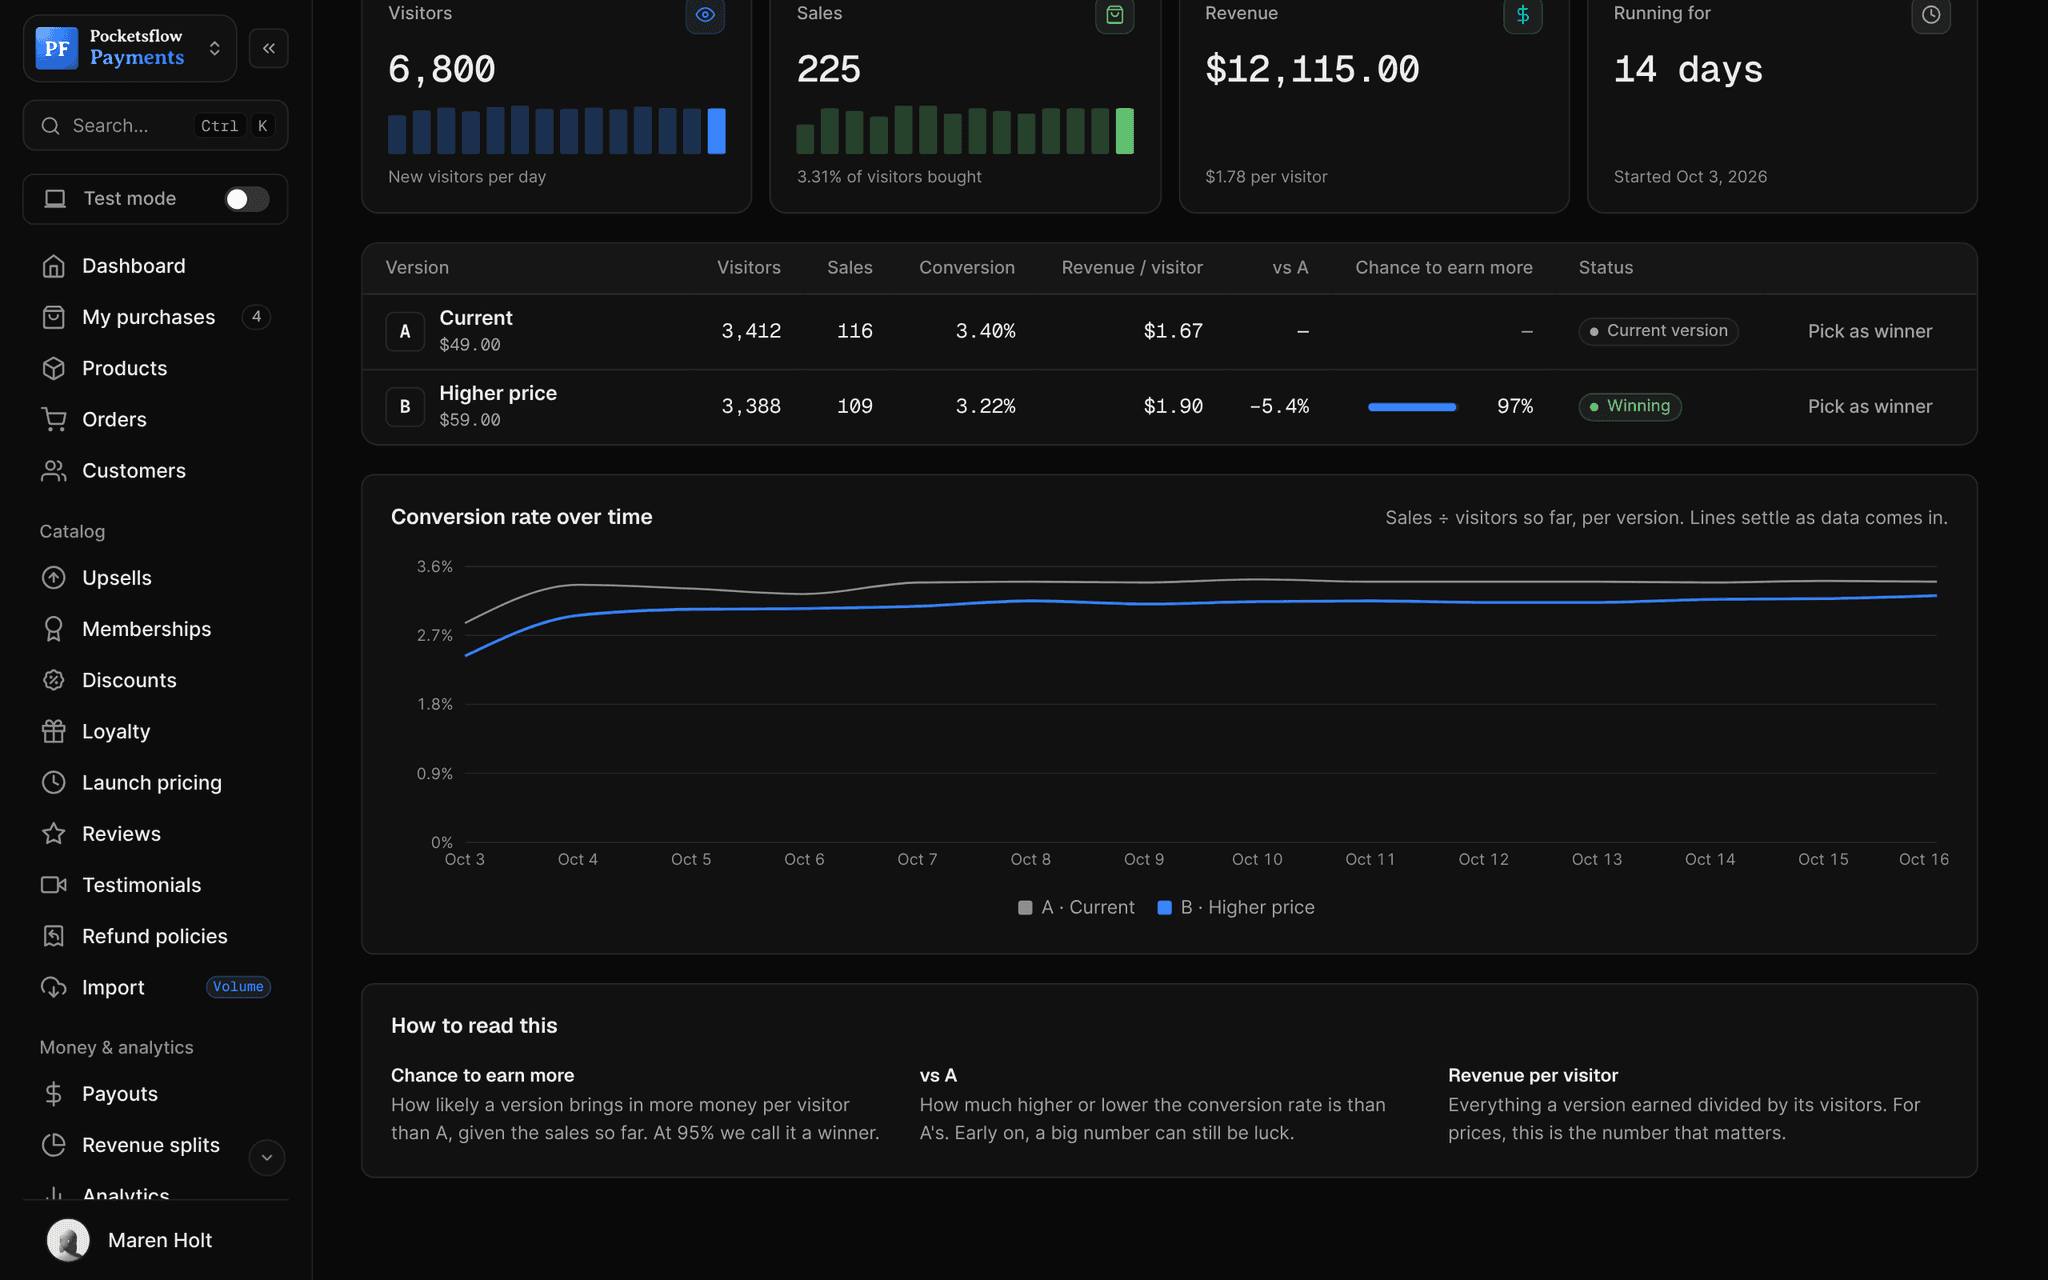Collapse the sidebar with double-chevron button

(x=269, y=48)
